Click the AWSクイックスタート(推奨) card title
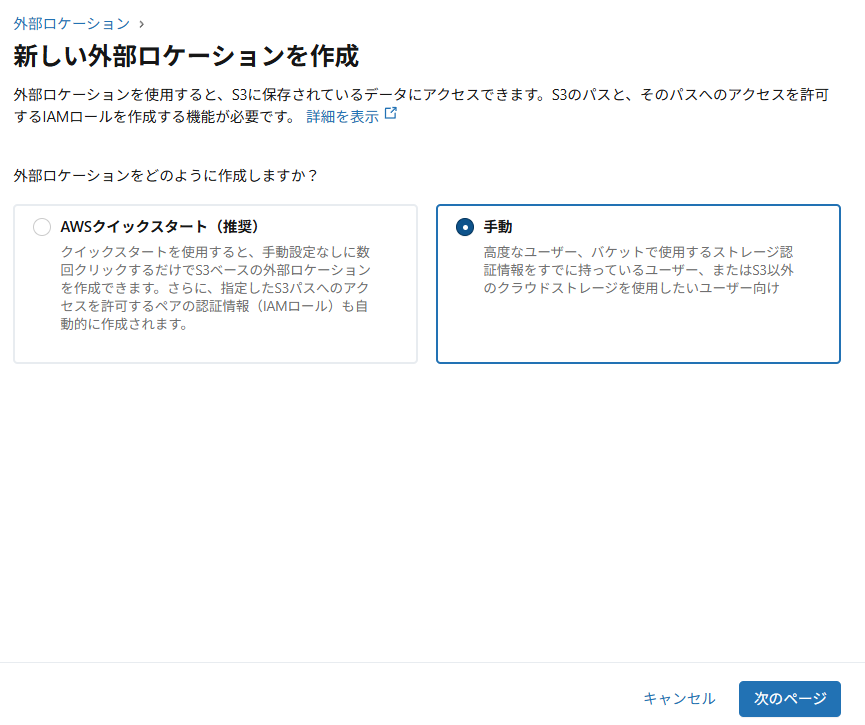This screenshot has width=865, height=725. pos(160,227)
